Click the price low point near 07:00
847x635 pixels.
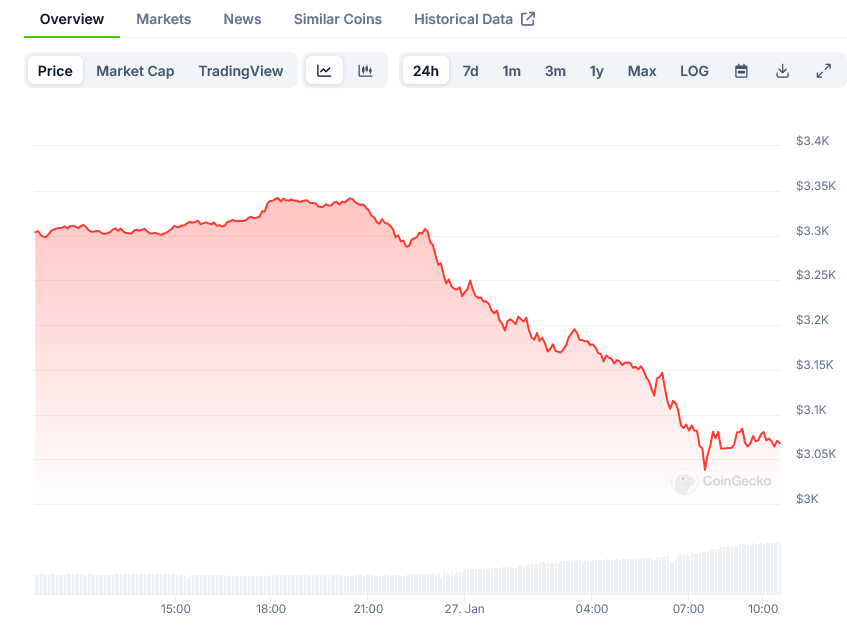(x=705, y=468)
